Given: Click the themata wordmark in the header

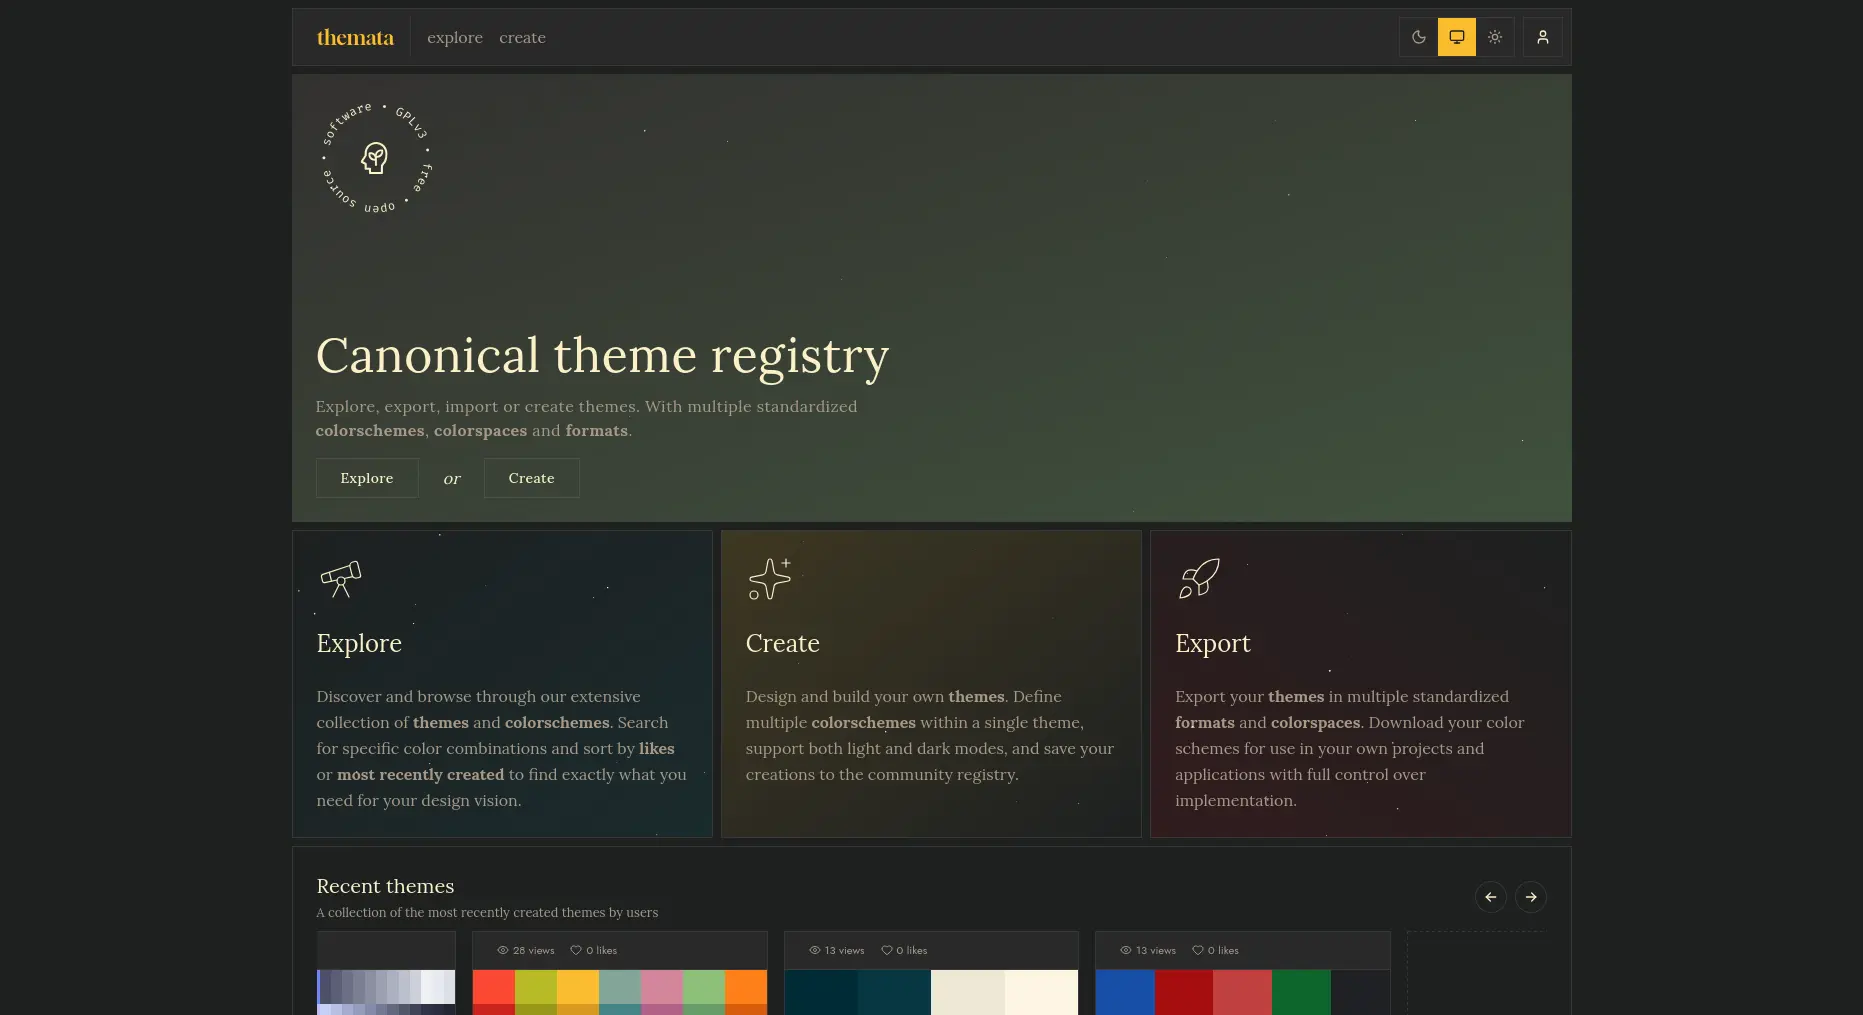Looking at the screenshot, I should tap(355, 37).
